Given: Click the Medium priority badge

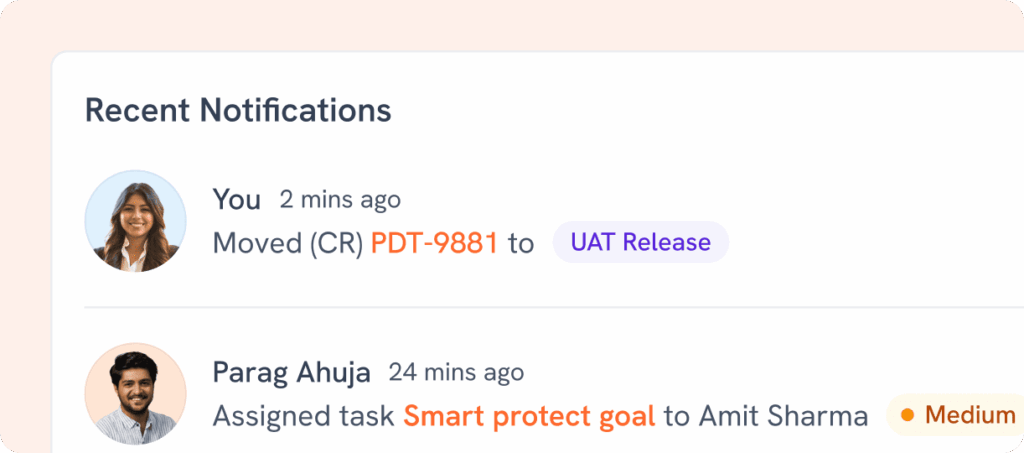Looking at the screenshot, I should point(955,415).
